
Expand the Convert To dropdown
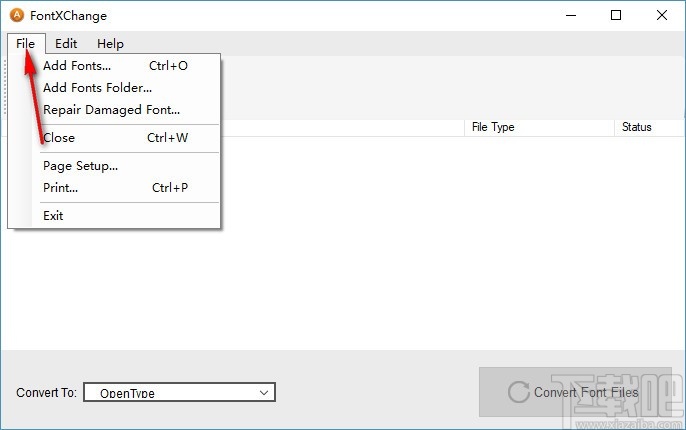(179, 393)
